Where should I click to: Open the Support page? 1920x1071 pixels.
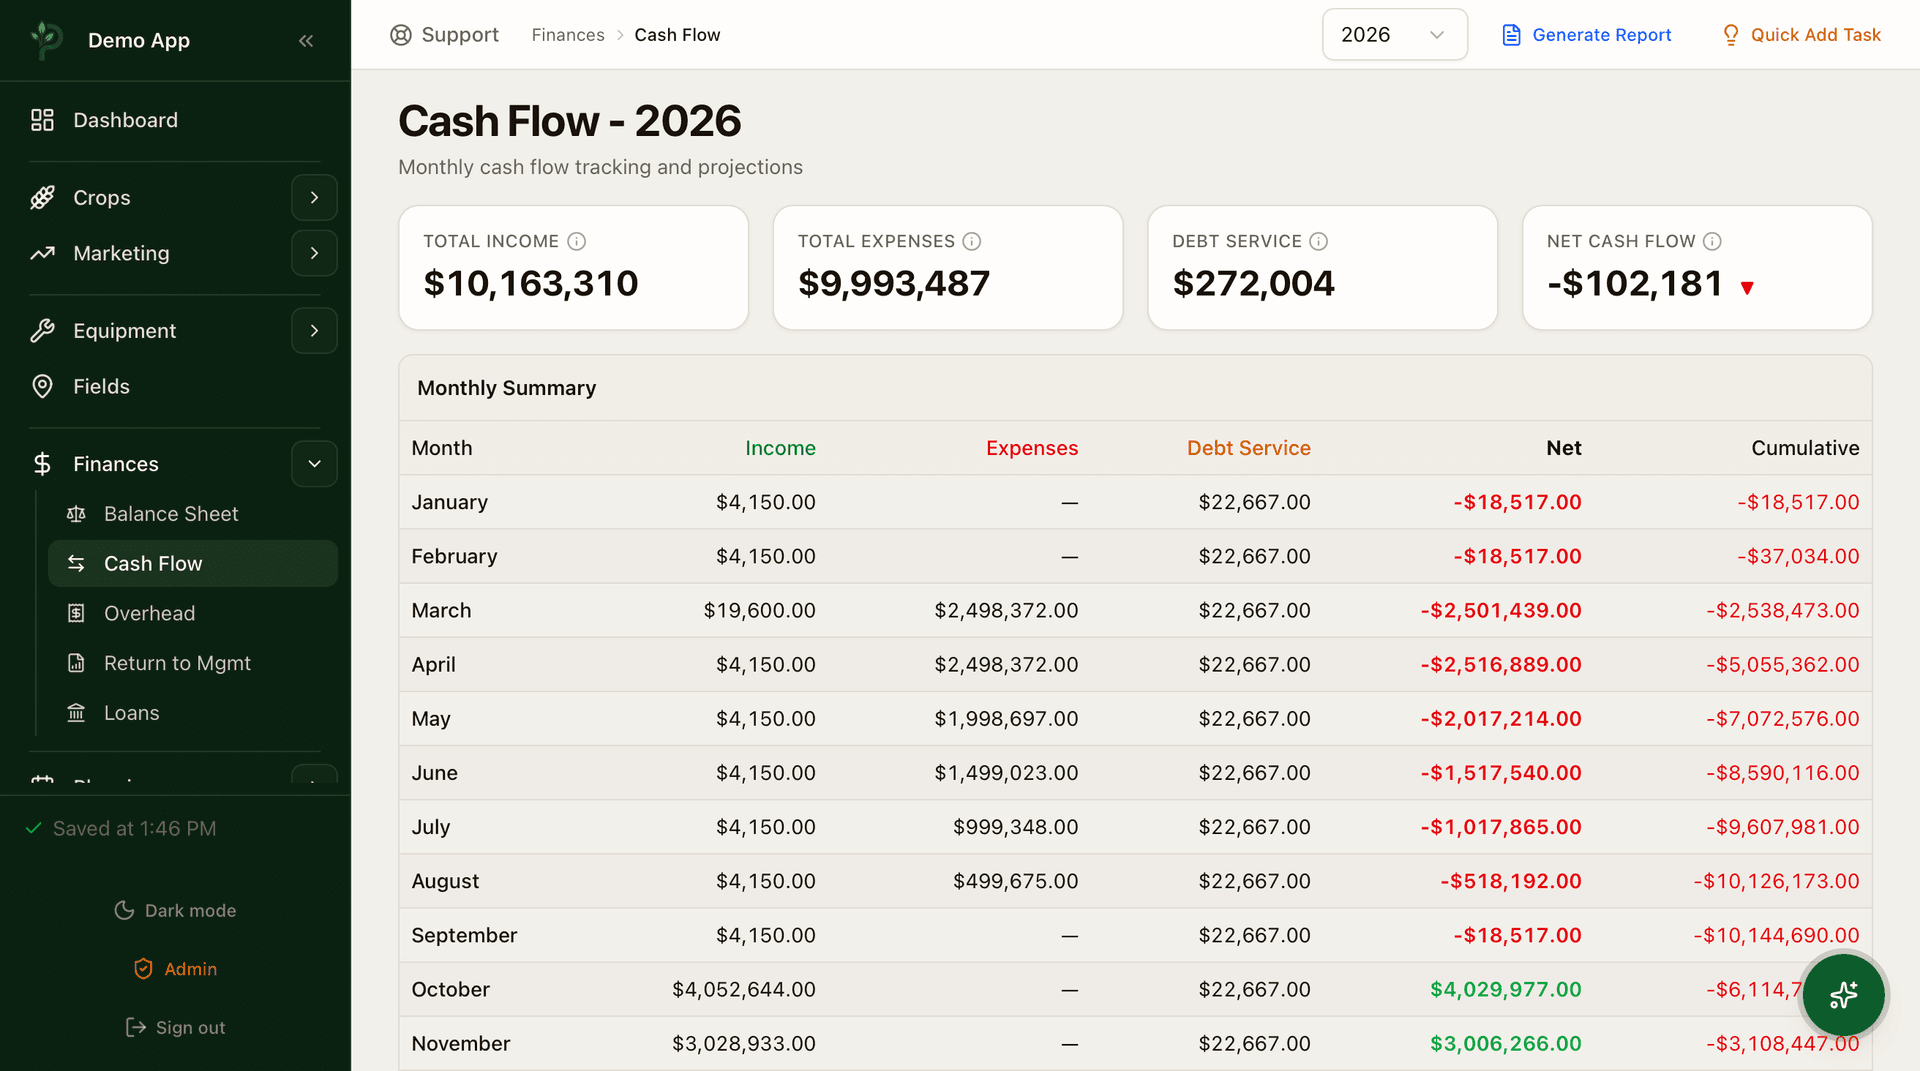[x=444, y=34]
